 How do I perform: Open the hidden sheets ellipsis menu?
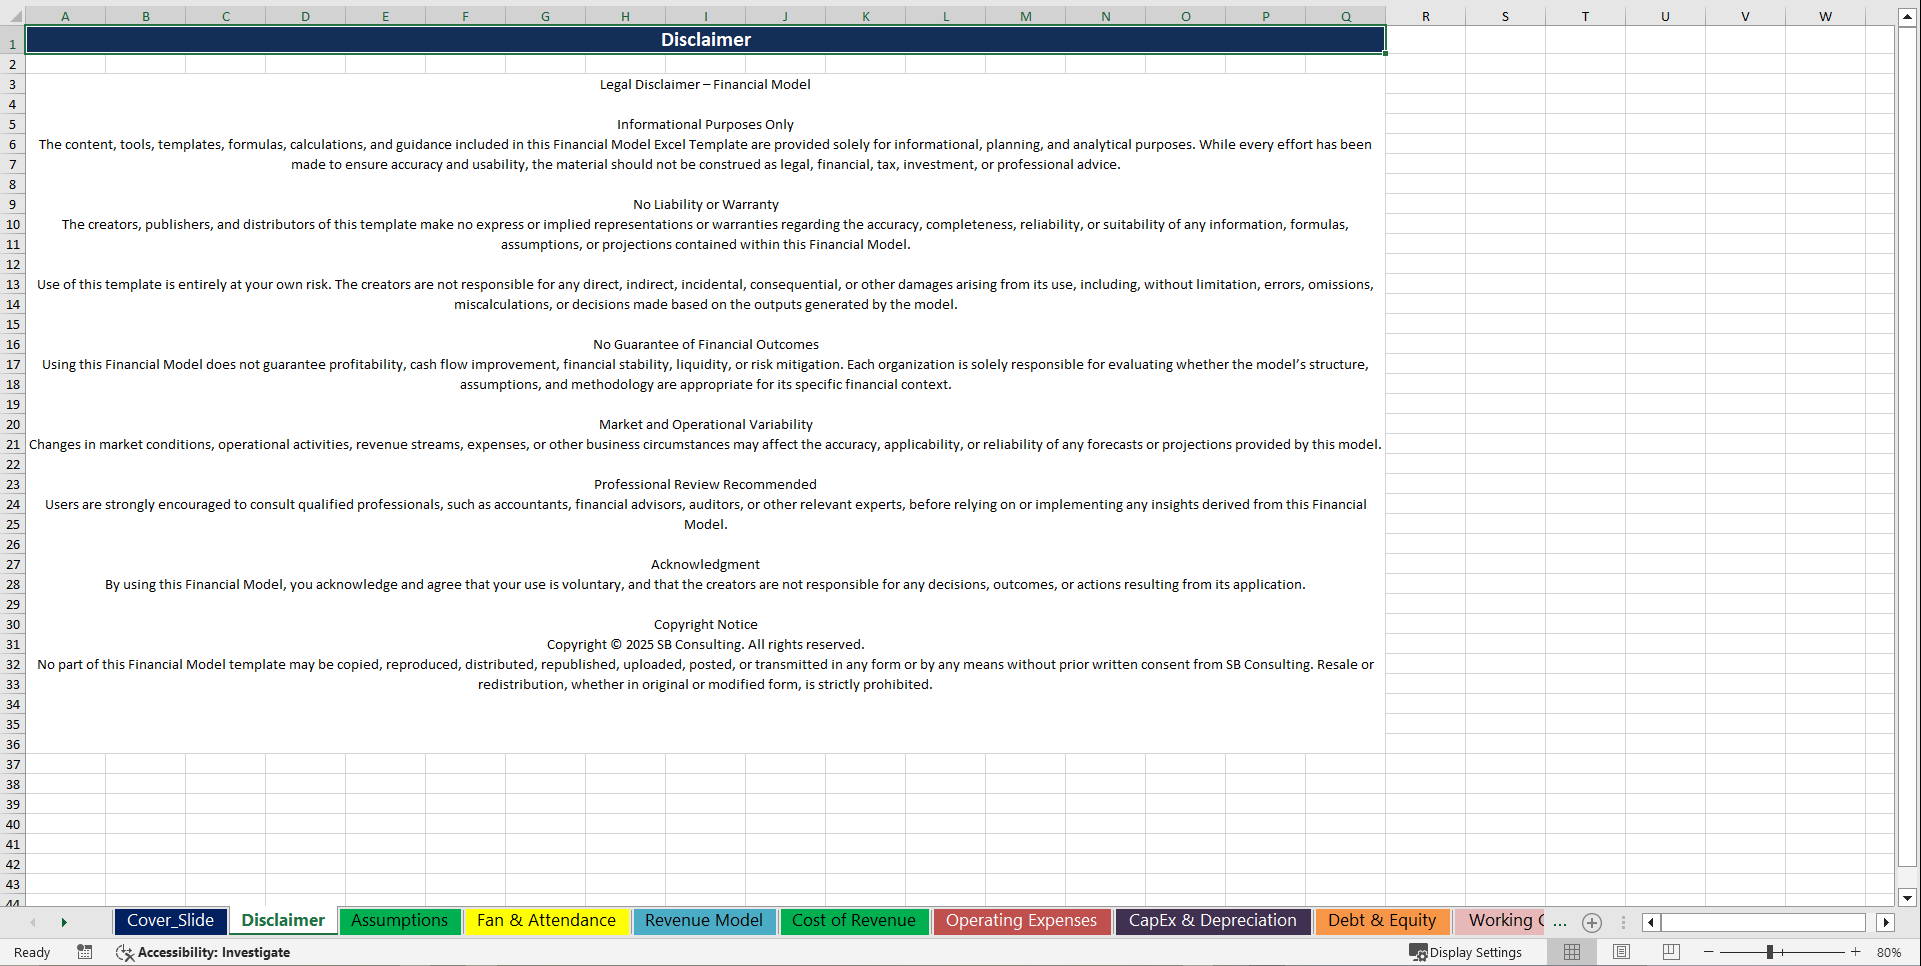pyautogui.click(x=1559, y=922)
